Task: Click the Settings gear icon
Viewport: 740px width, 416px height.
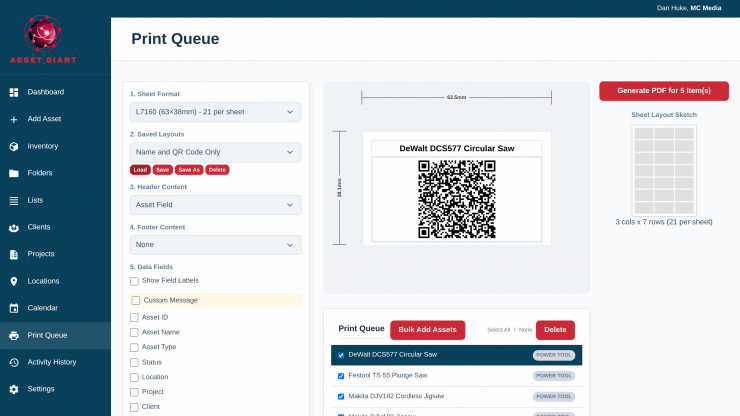Action: 14,389
